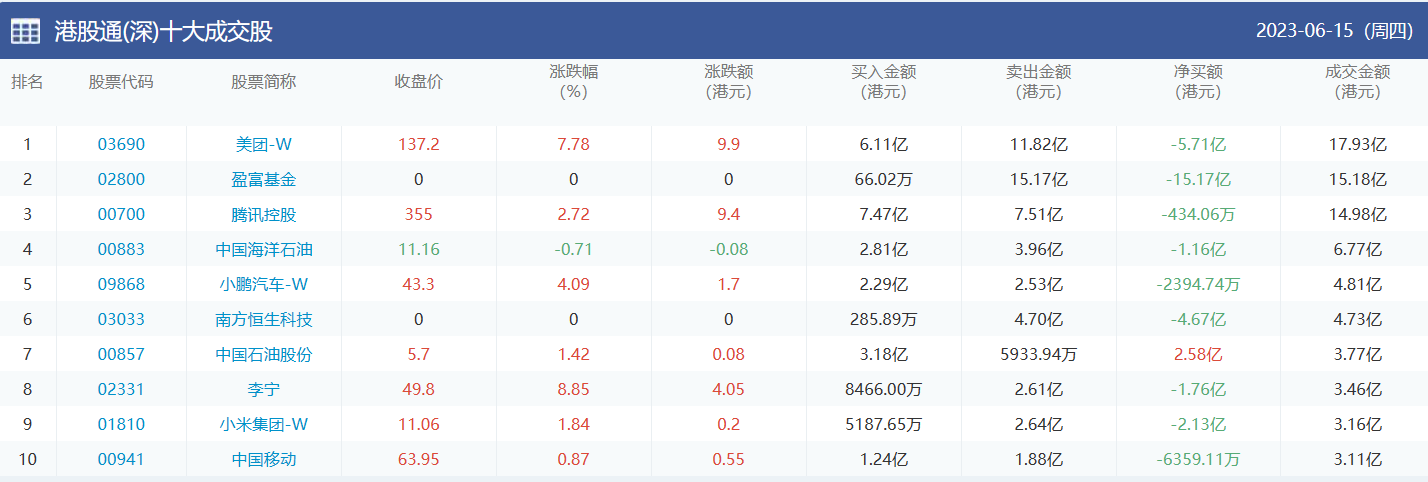Click the table grid icon in header

point(25,31)
